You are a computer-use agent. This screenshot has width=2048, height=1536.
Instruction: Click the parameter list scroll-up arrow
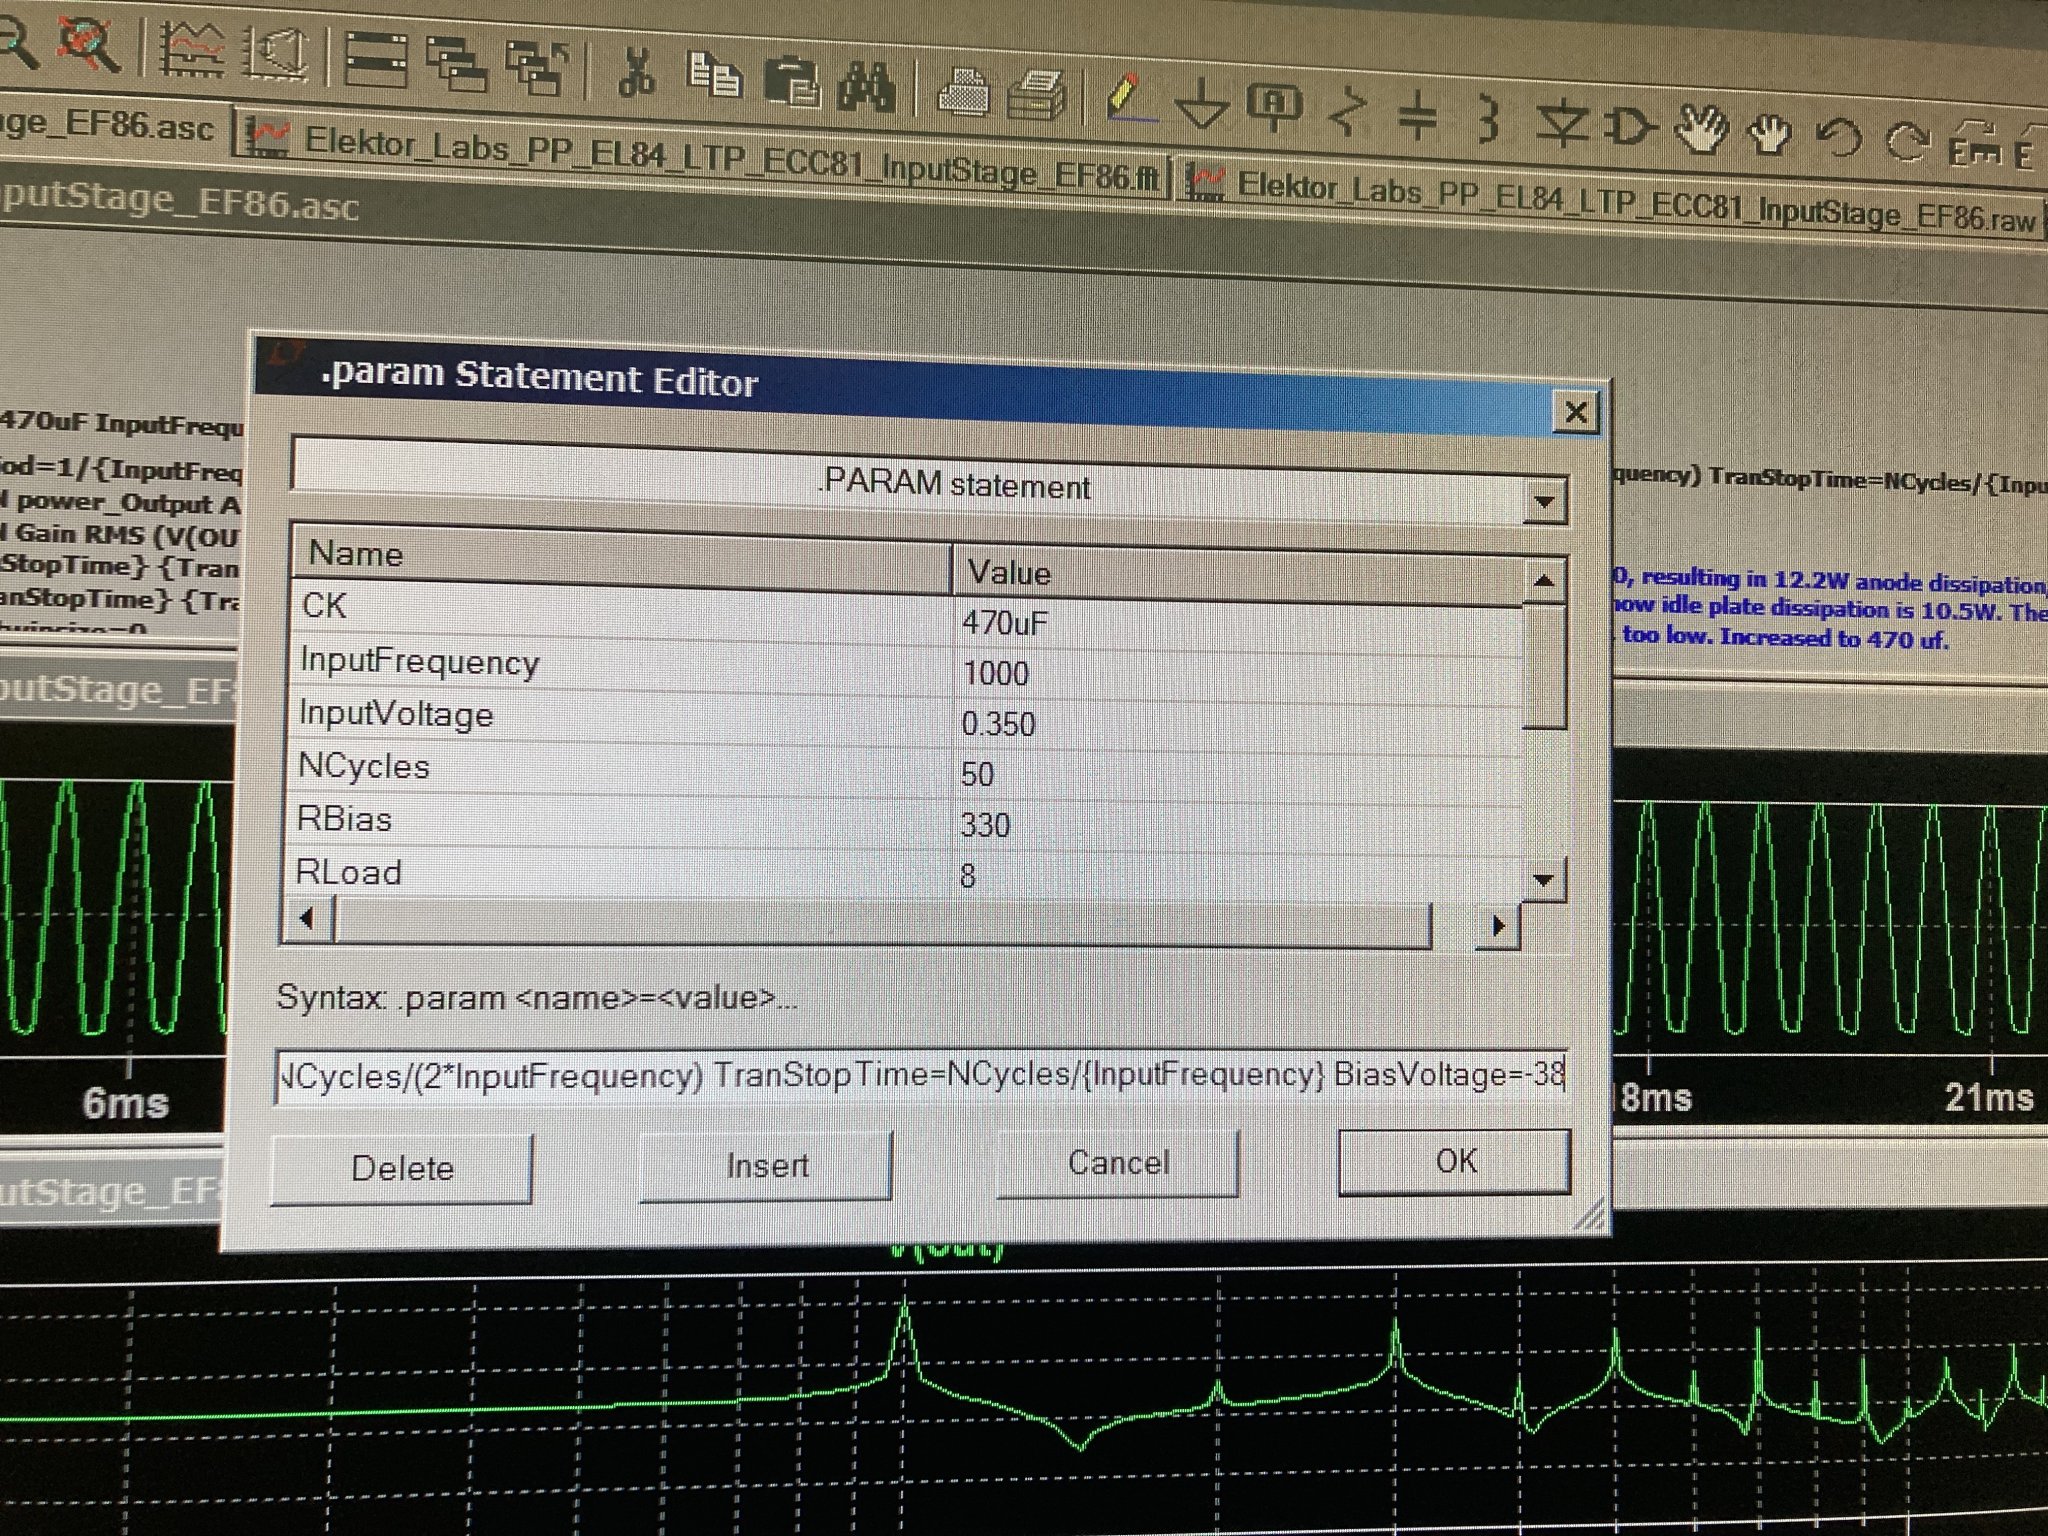(x=1543, y=581)
